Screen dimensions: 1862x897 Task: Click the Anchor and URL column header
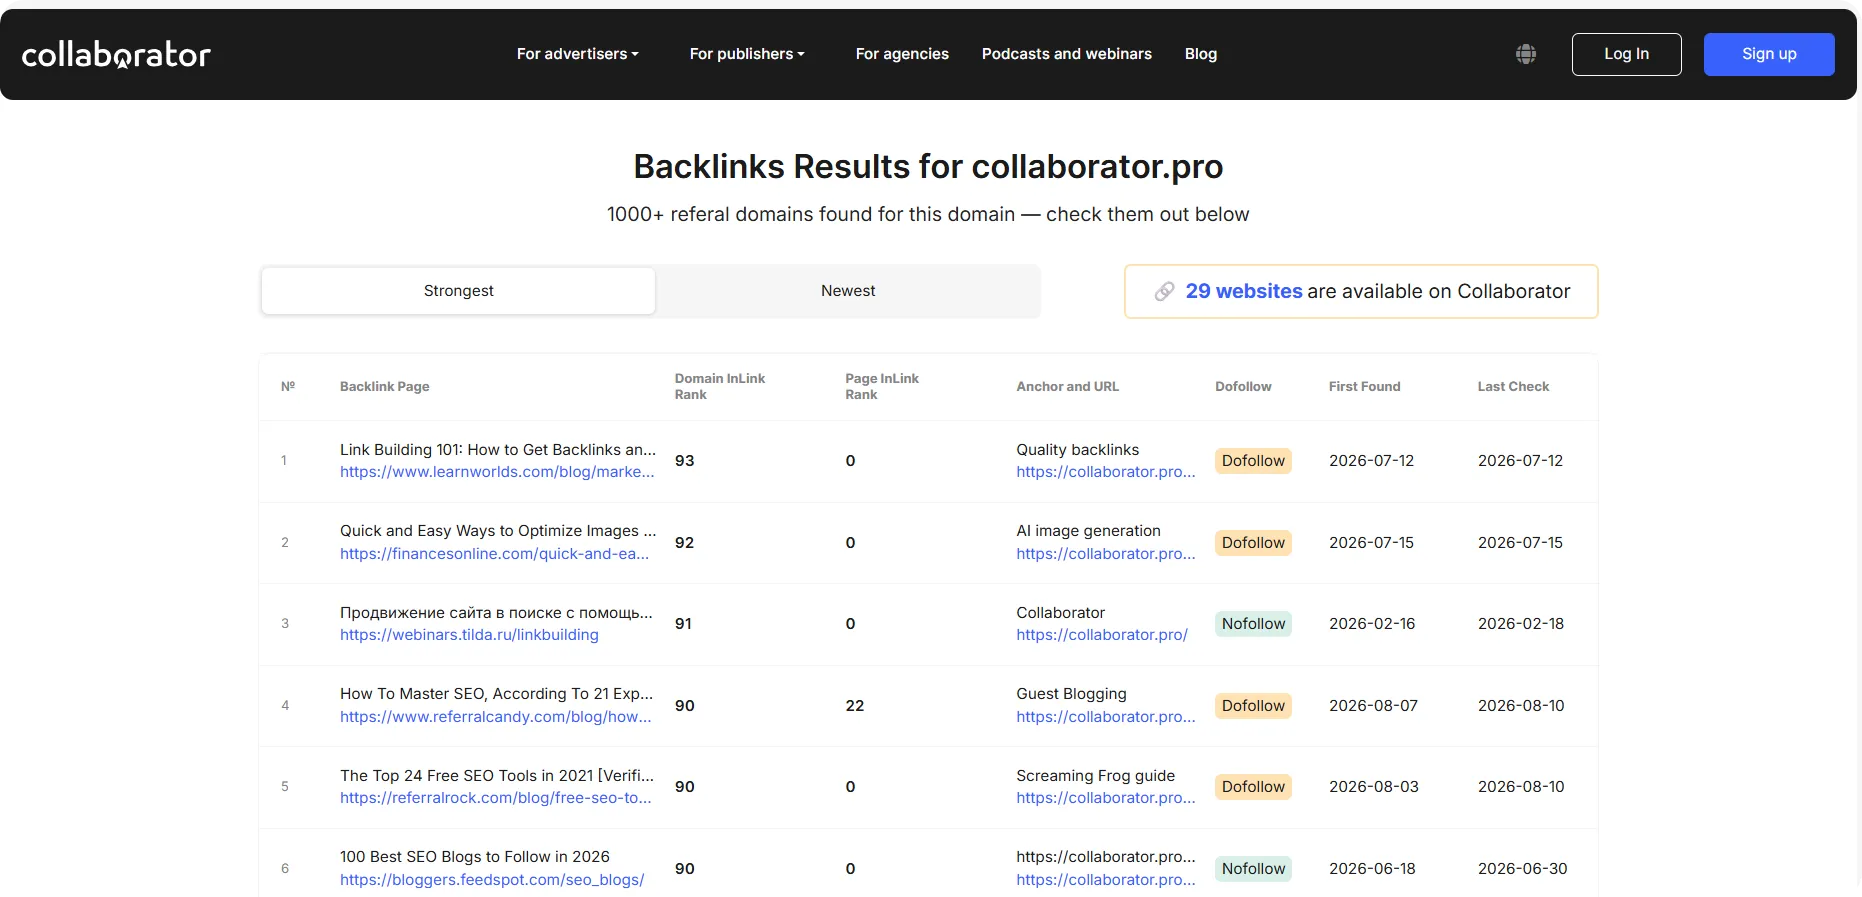click(1067, 387)
